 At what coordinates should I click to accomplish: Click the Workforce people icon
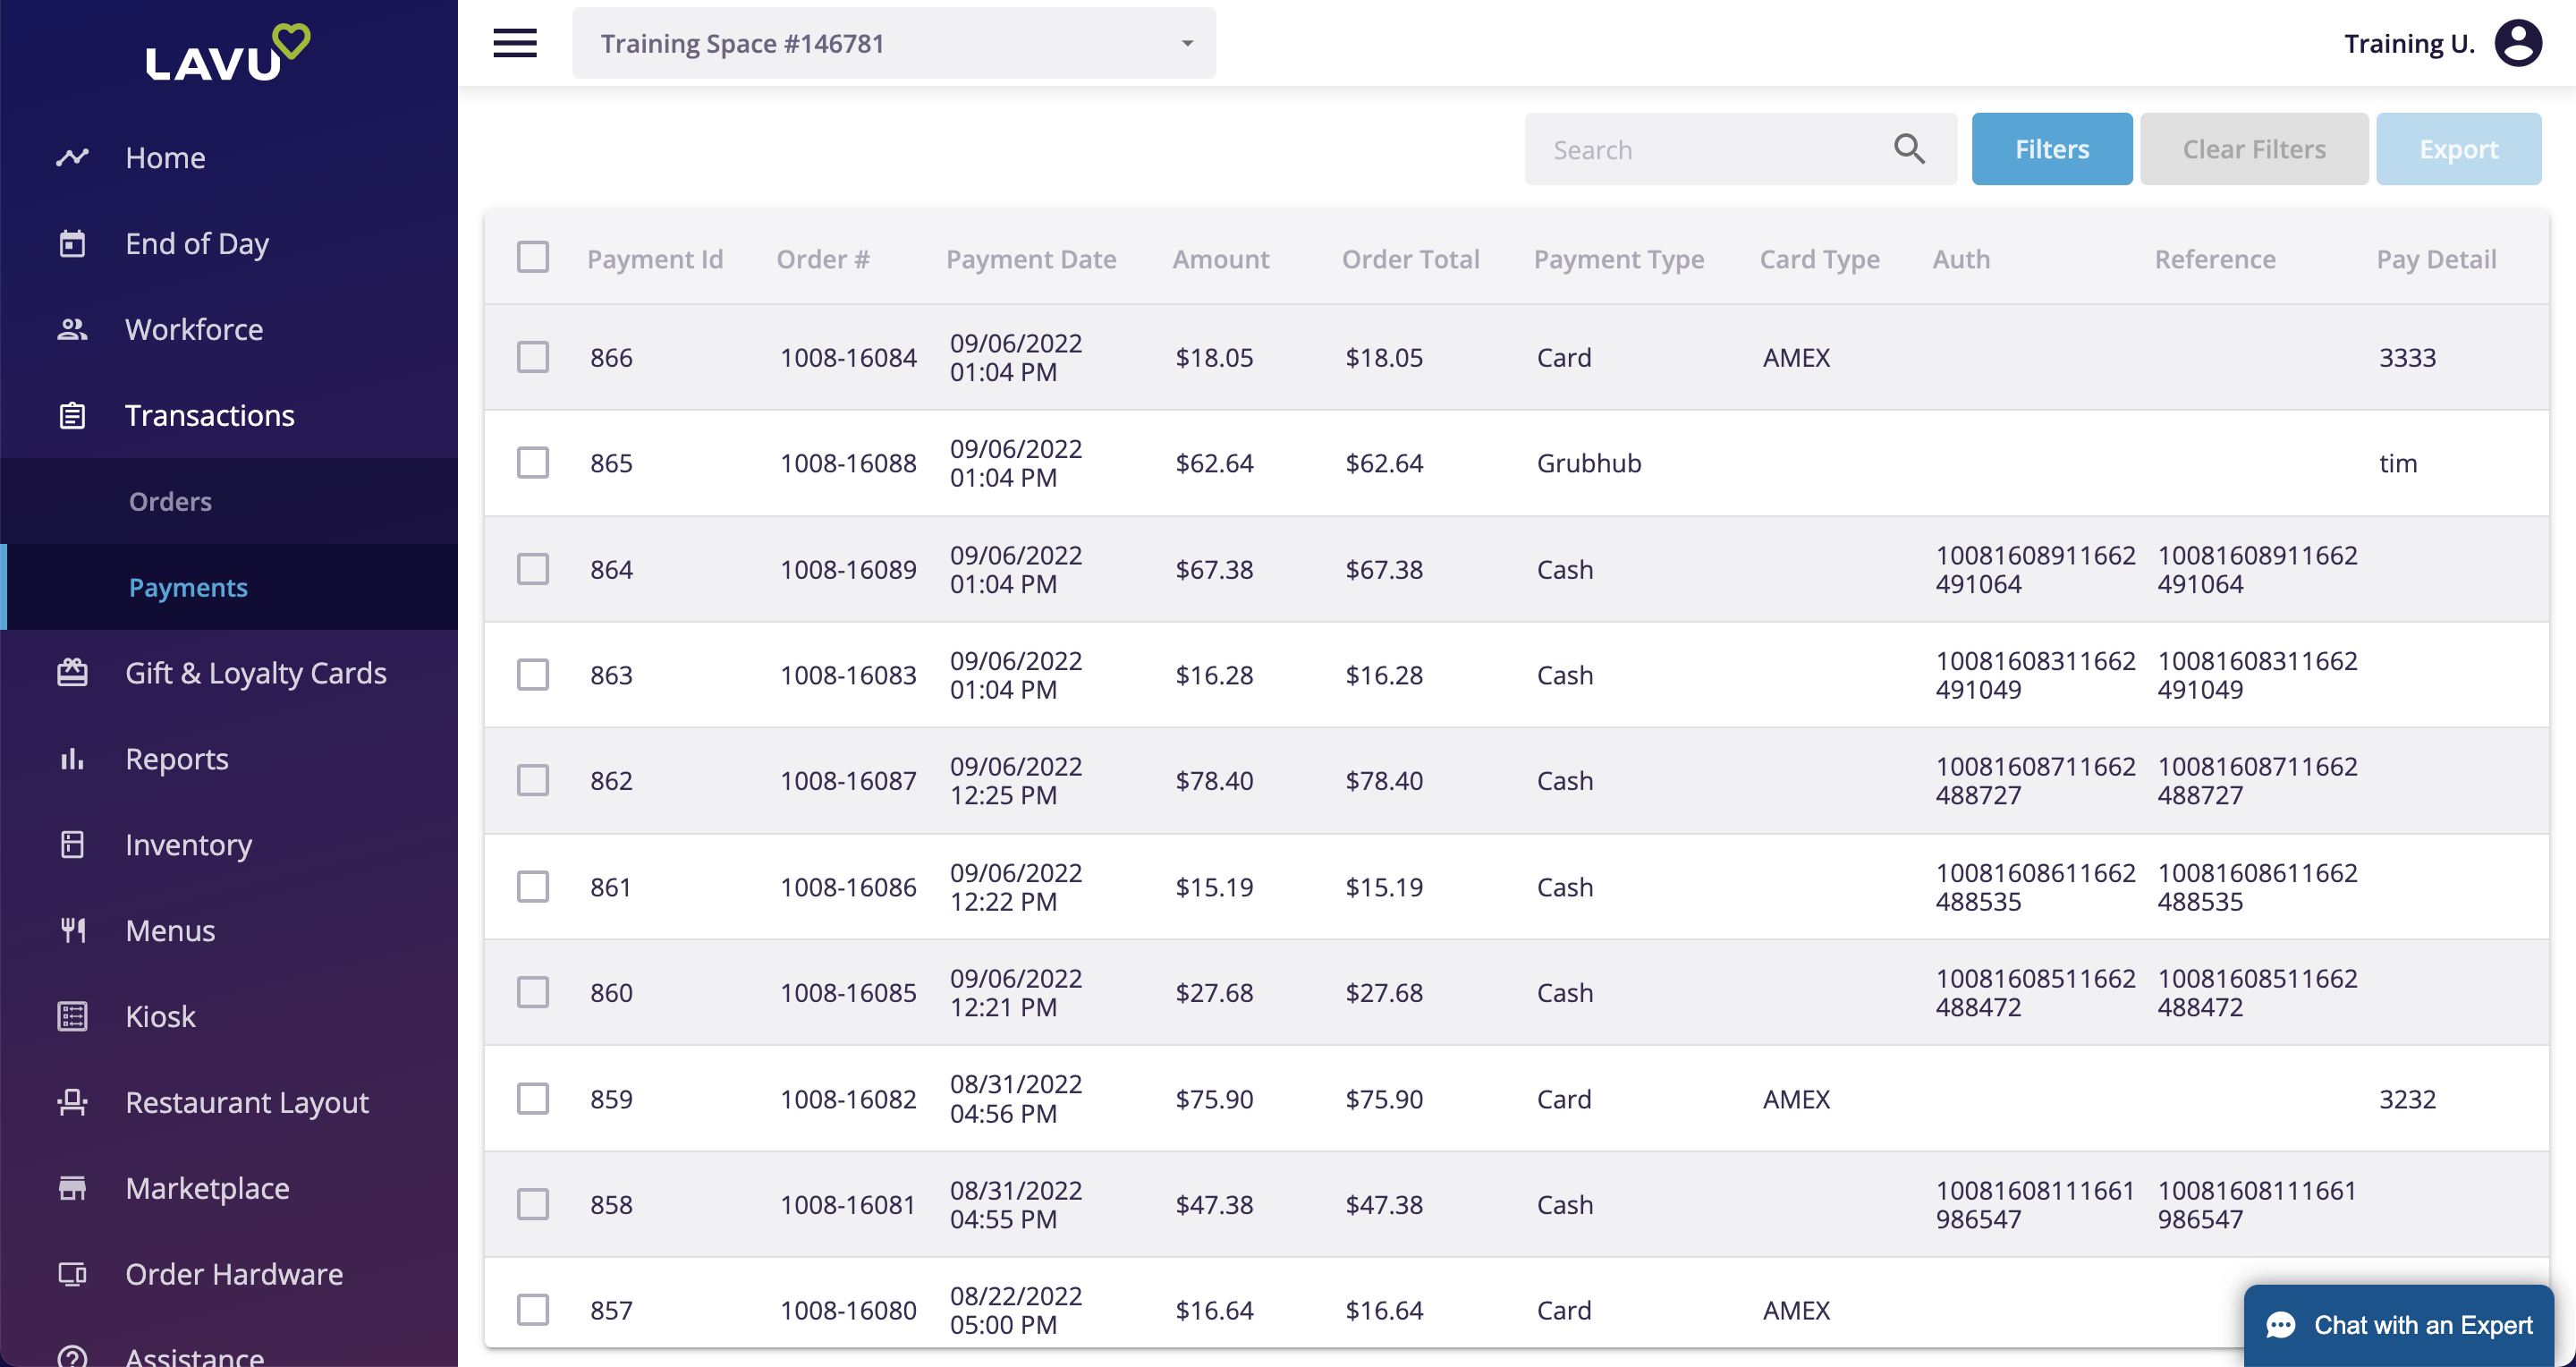(71, 329)
